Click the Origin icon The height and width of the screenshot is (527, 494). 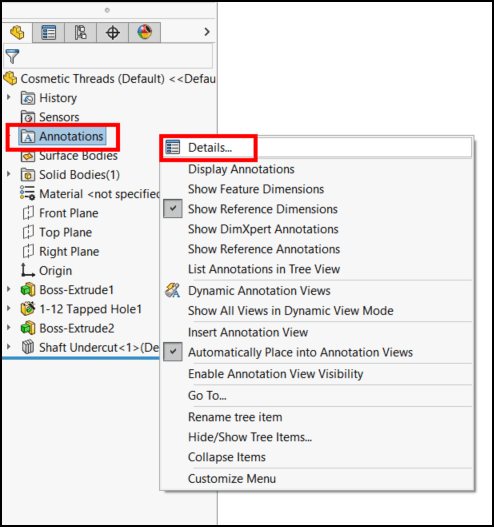click(28, 270)
